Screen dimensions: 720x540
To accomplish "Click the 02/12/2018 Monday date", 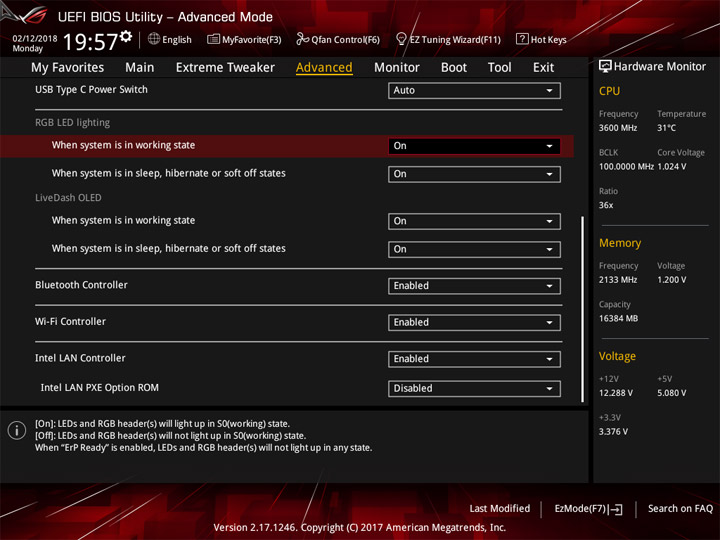I will (x=34, y=43).
